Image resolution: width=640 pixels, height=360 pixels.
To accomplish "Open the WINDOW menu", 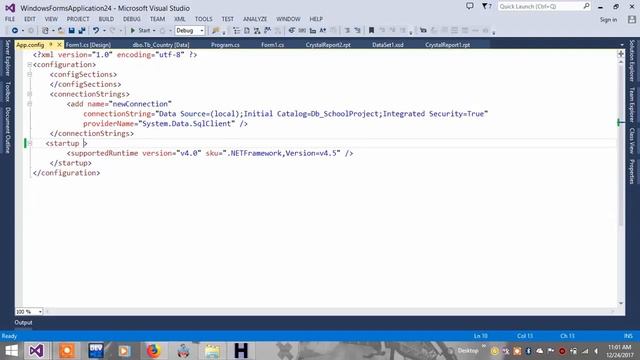I will coord(288,19).
